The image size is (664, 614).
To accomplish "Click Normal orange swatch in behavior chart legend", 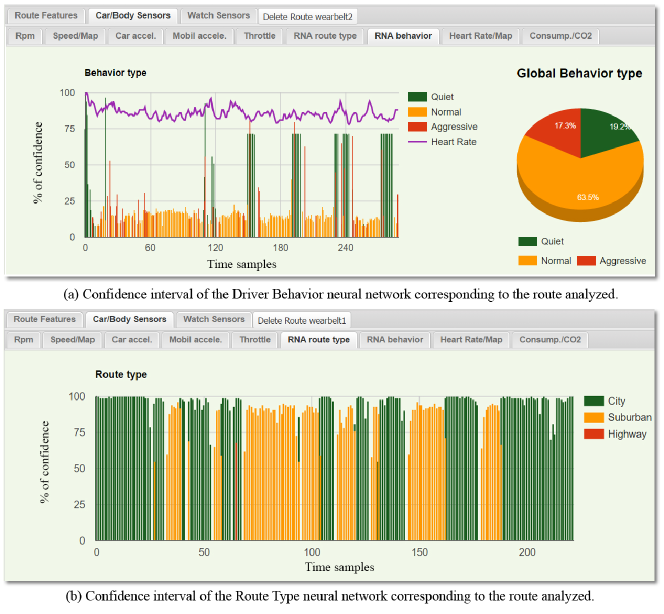I will 417,112.
